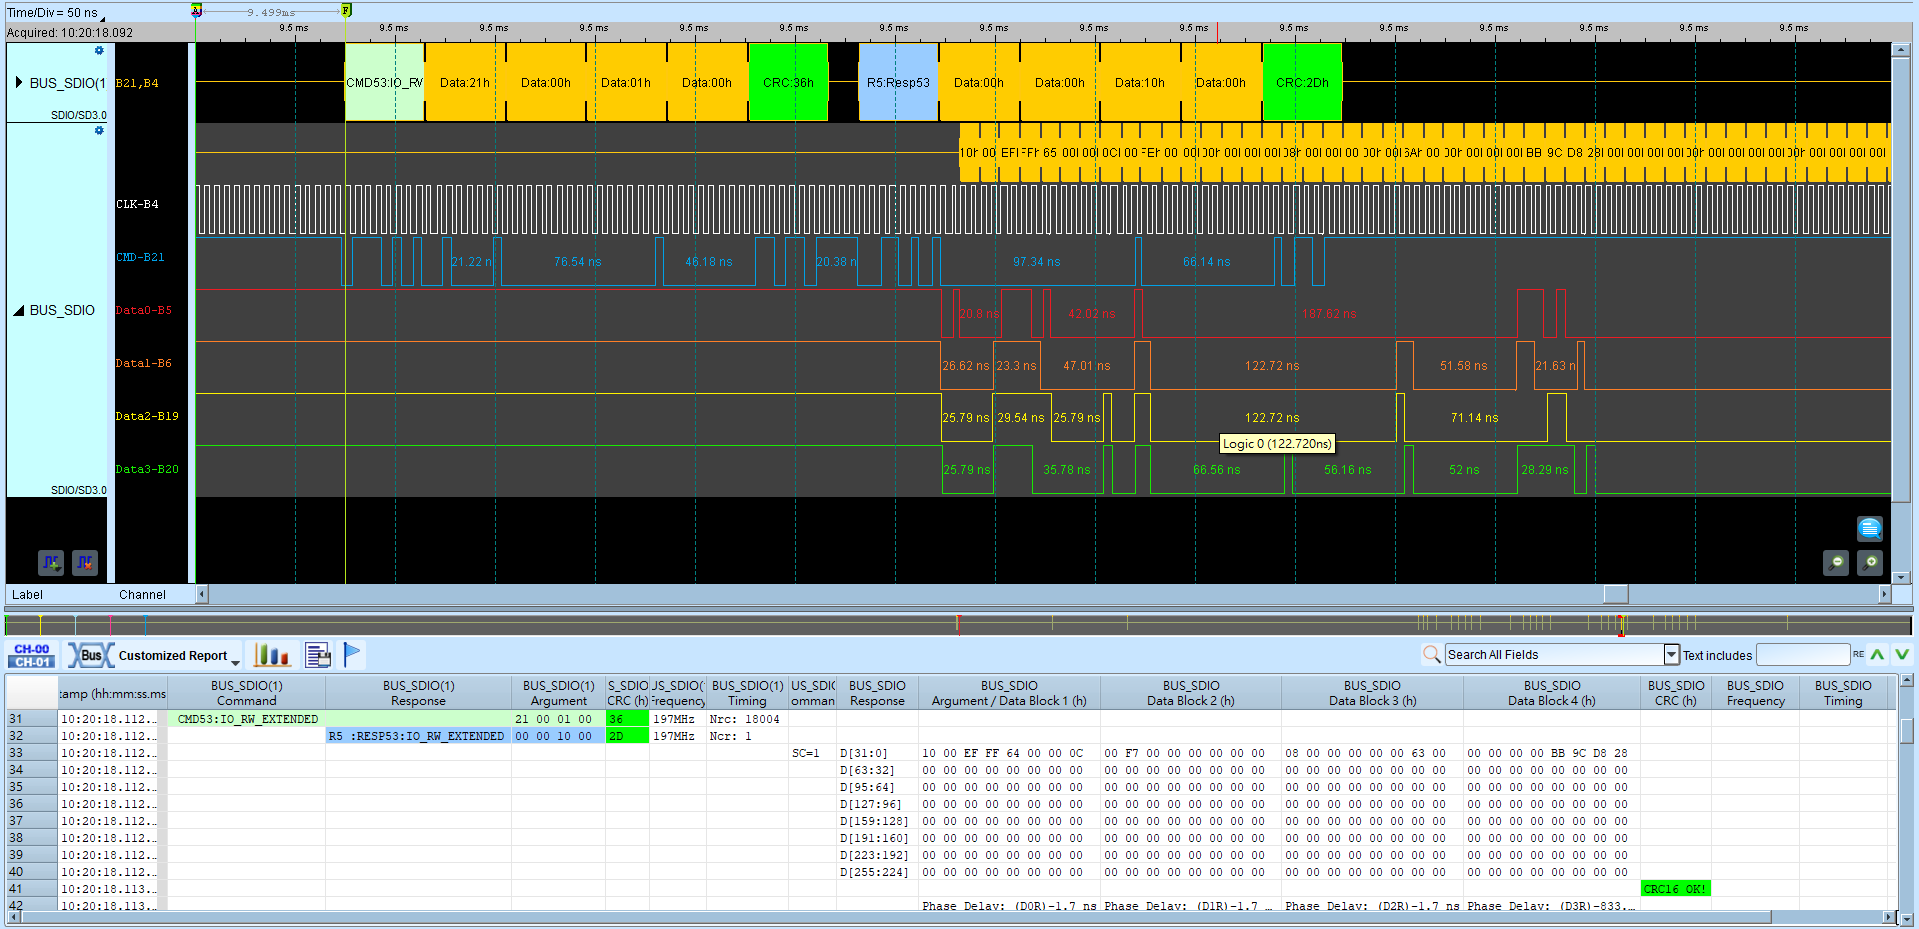Click the zoom in magnifier icon
The image size is (1919, 929).
coord(1870,563)
